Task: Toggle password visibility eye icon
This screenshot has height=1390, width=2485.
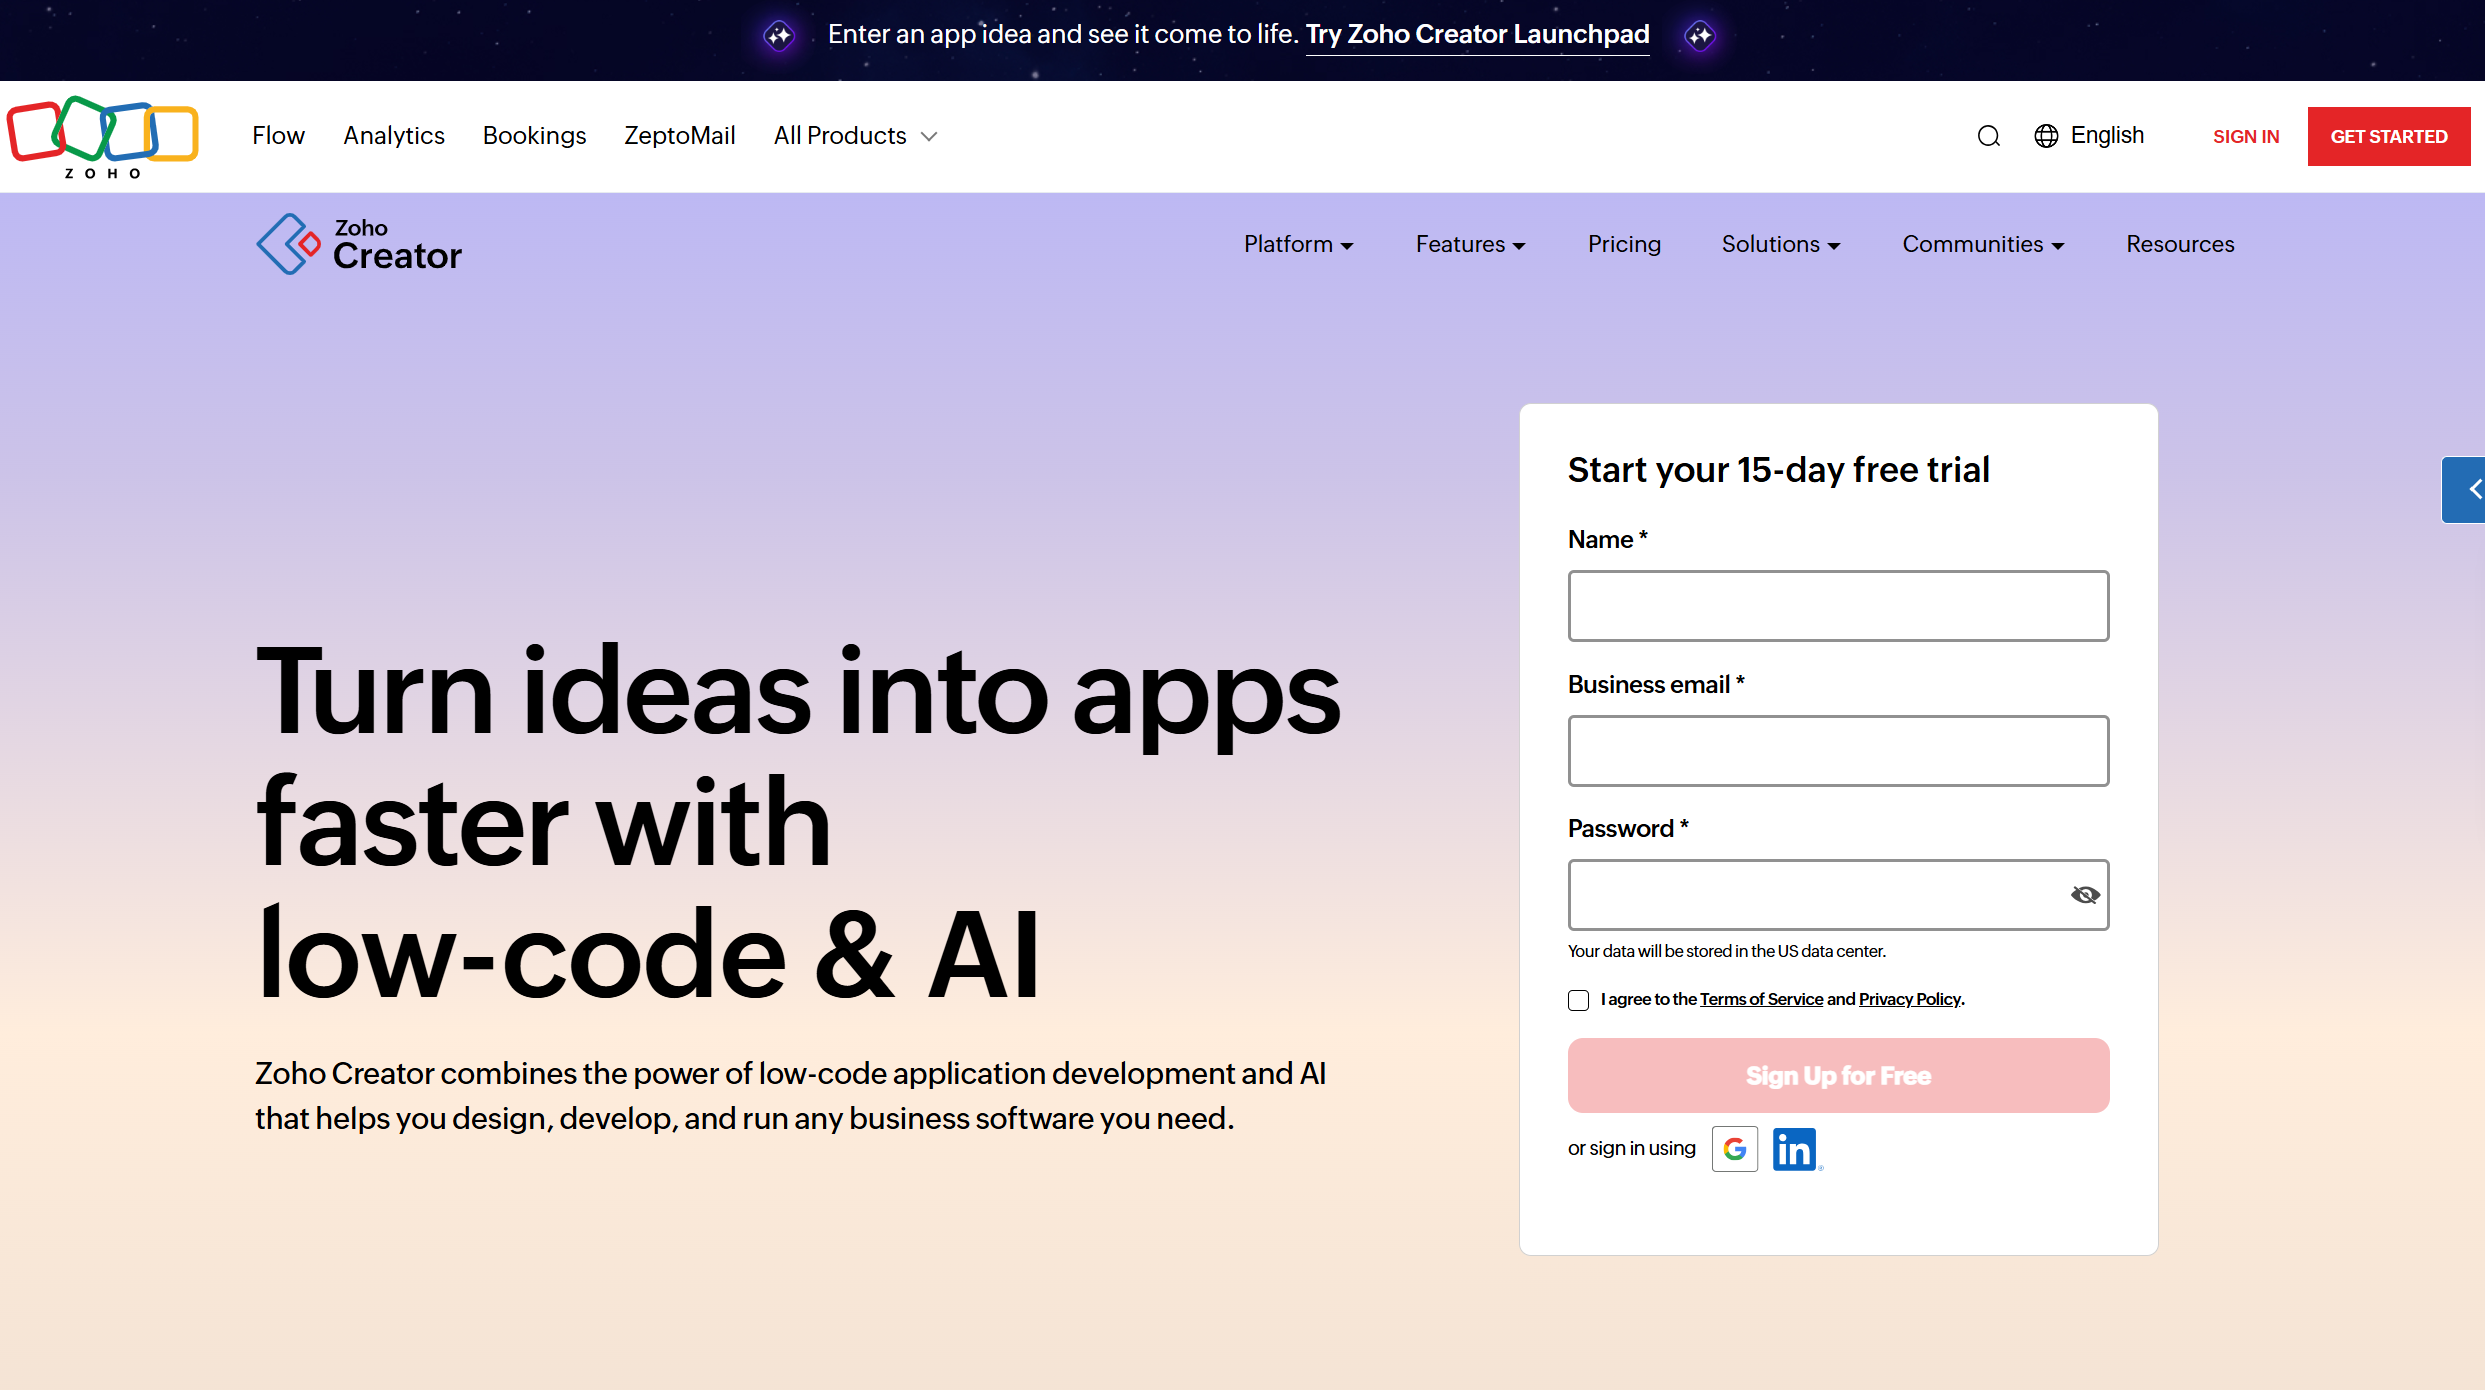Action: click(x=2085, y=895)
